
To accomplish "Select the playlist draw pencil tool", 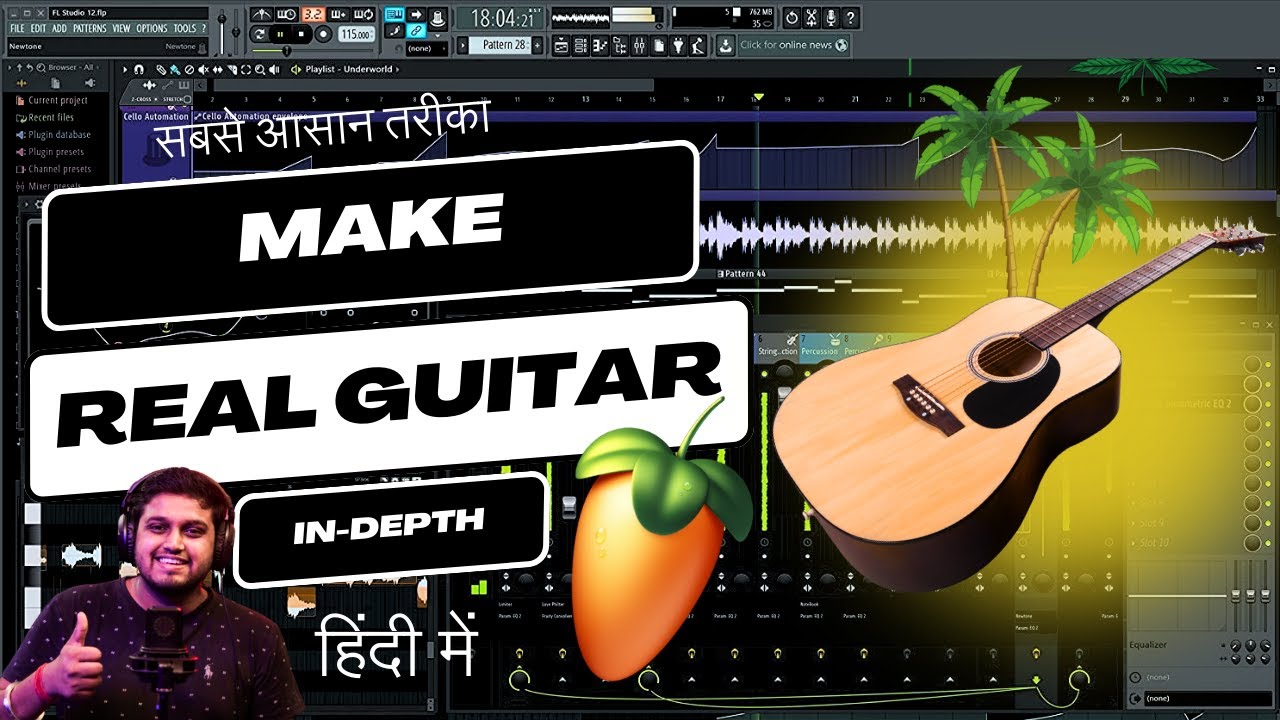I will [161, 69].
